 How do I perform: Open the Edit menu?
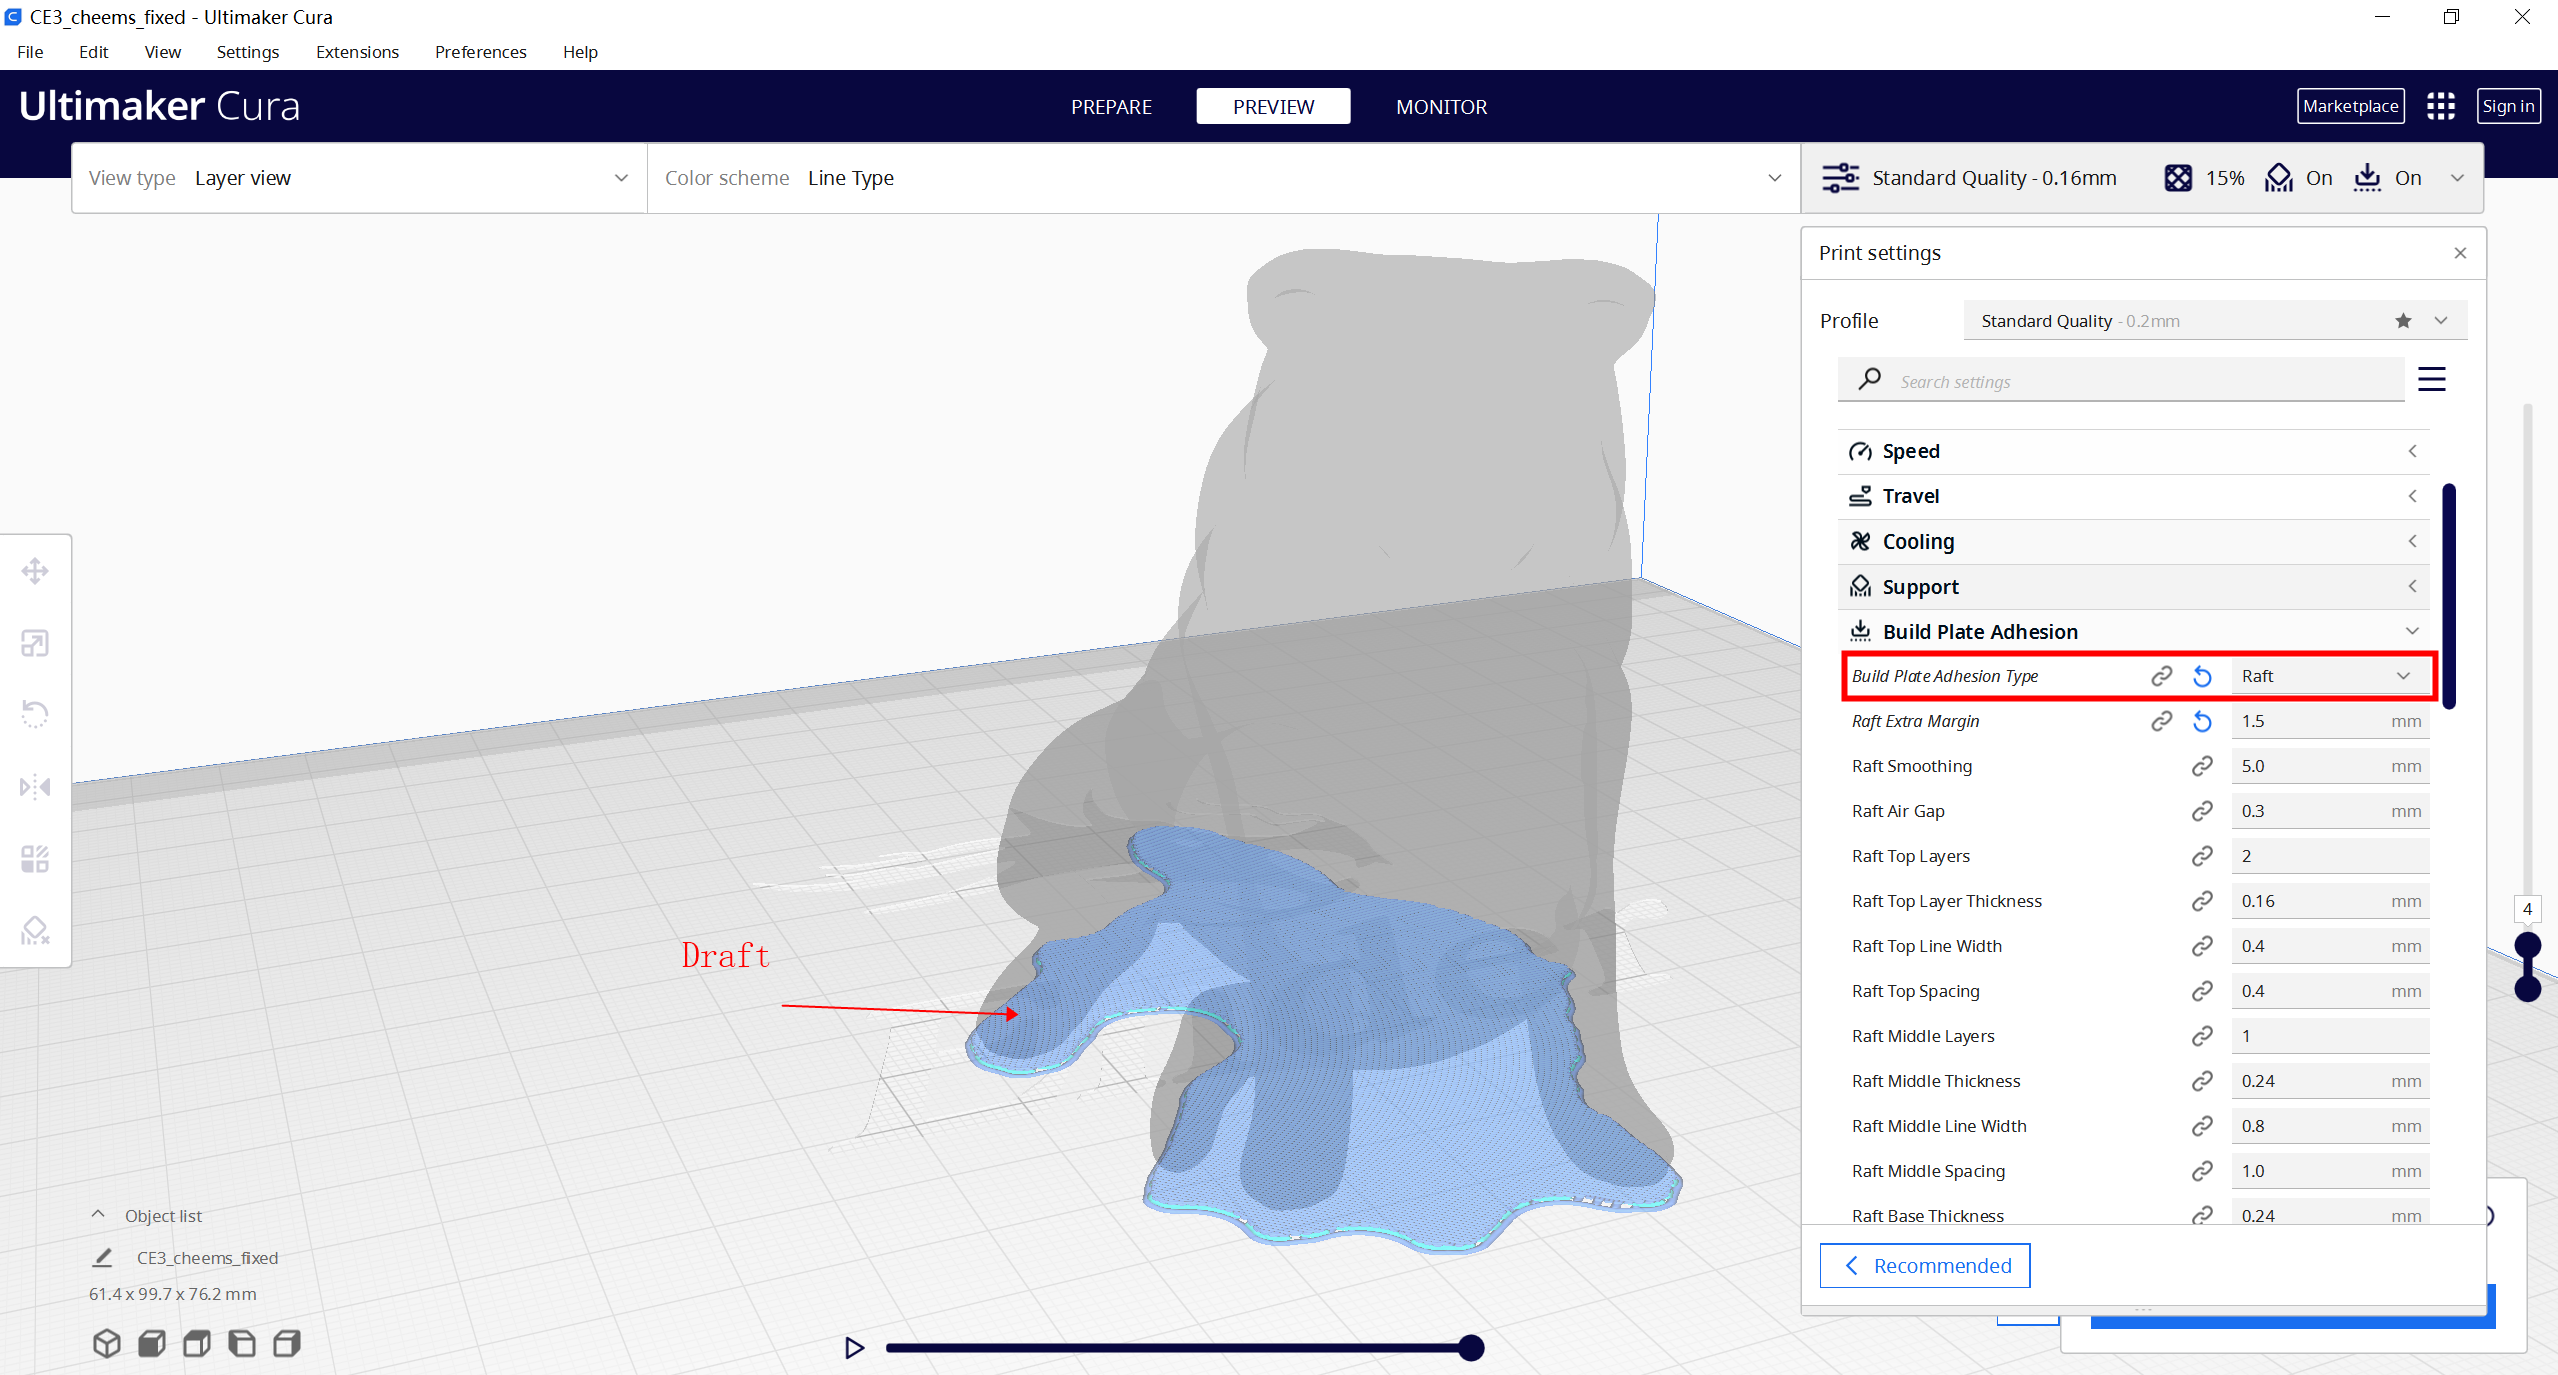pos(93,52)
